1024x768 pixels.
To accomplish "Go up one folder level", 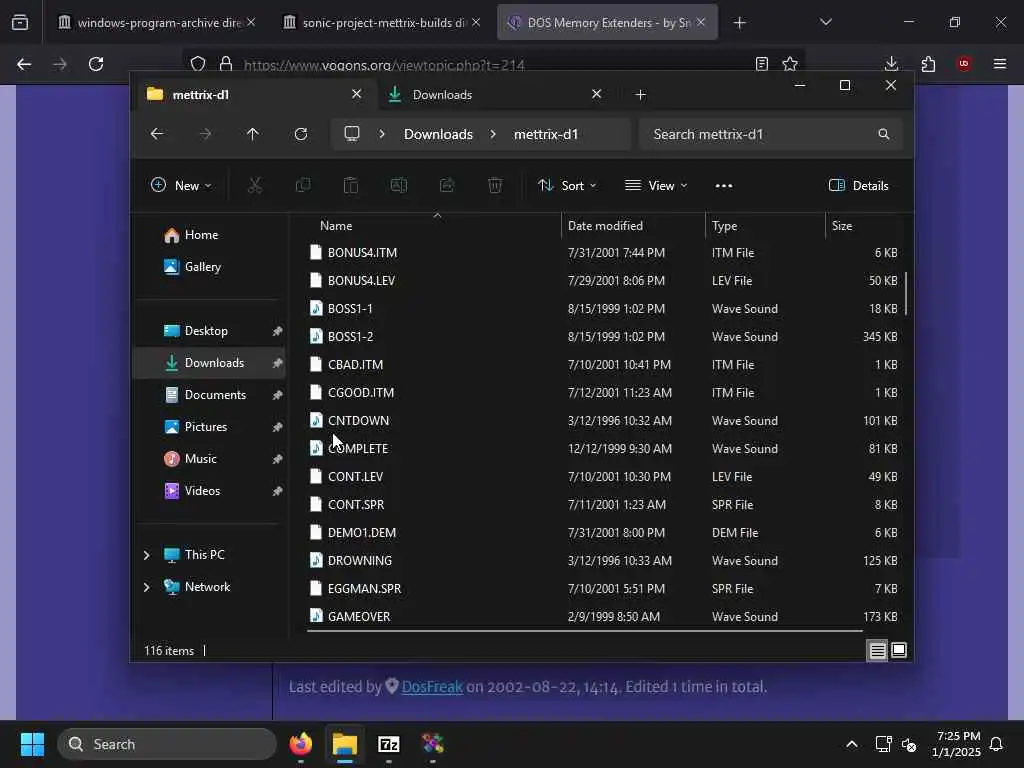I will tap(253, 134).
